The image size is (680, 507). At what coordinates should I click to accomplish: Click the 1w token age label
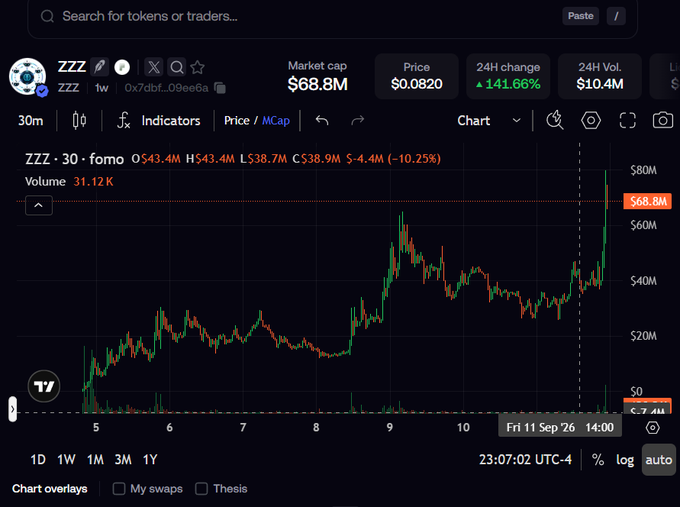click(x=101, y=88)
